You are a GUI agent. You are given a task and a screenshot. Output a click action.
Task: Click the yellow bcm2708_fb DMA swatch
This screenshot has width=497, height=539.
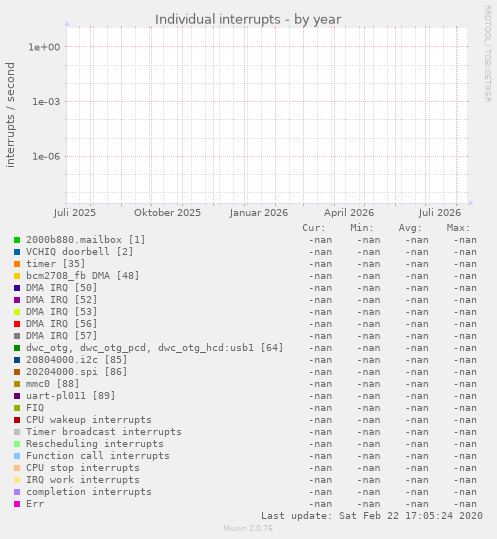click(x=17, y=276)
